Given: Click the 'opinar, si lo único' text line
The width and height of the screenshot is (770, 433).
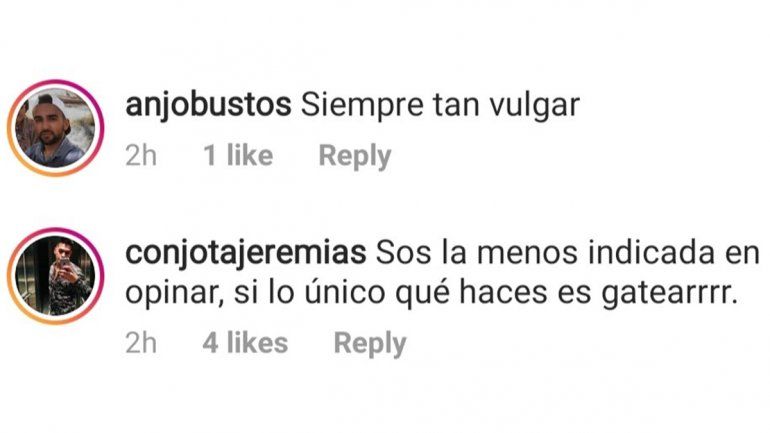Looking at the screenshot, I should click(x=432, y=293).
